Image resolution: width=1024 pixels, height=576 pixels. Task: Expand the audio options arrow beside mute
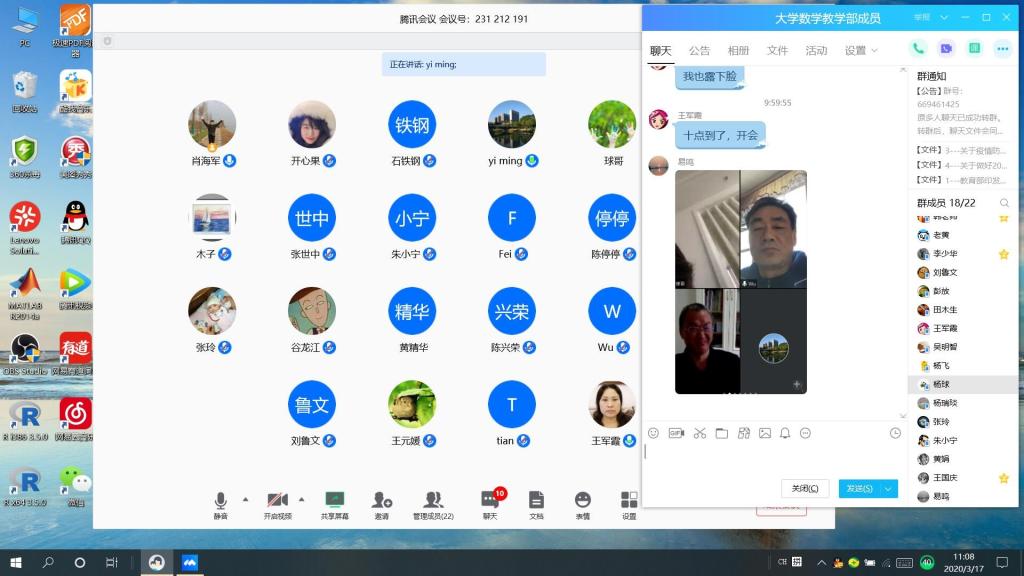point(245,497)
